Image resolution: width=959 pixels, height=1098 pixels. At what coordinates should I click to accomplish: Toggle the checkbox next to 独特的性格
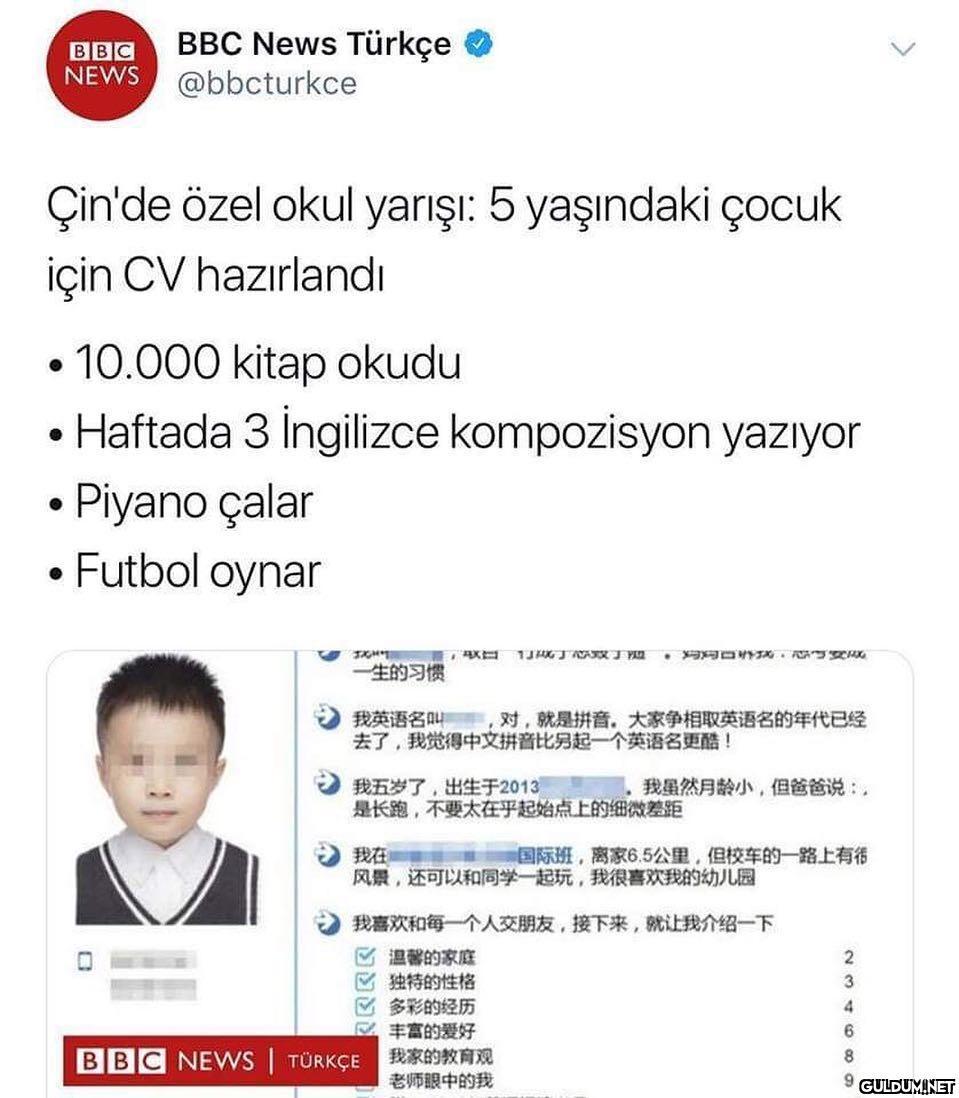coord(365,981)
